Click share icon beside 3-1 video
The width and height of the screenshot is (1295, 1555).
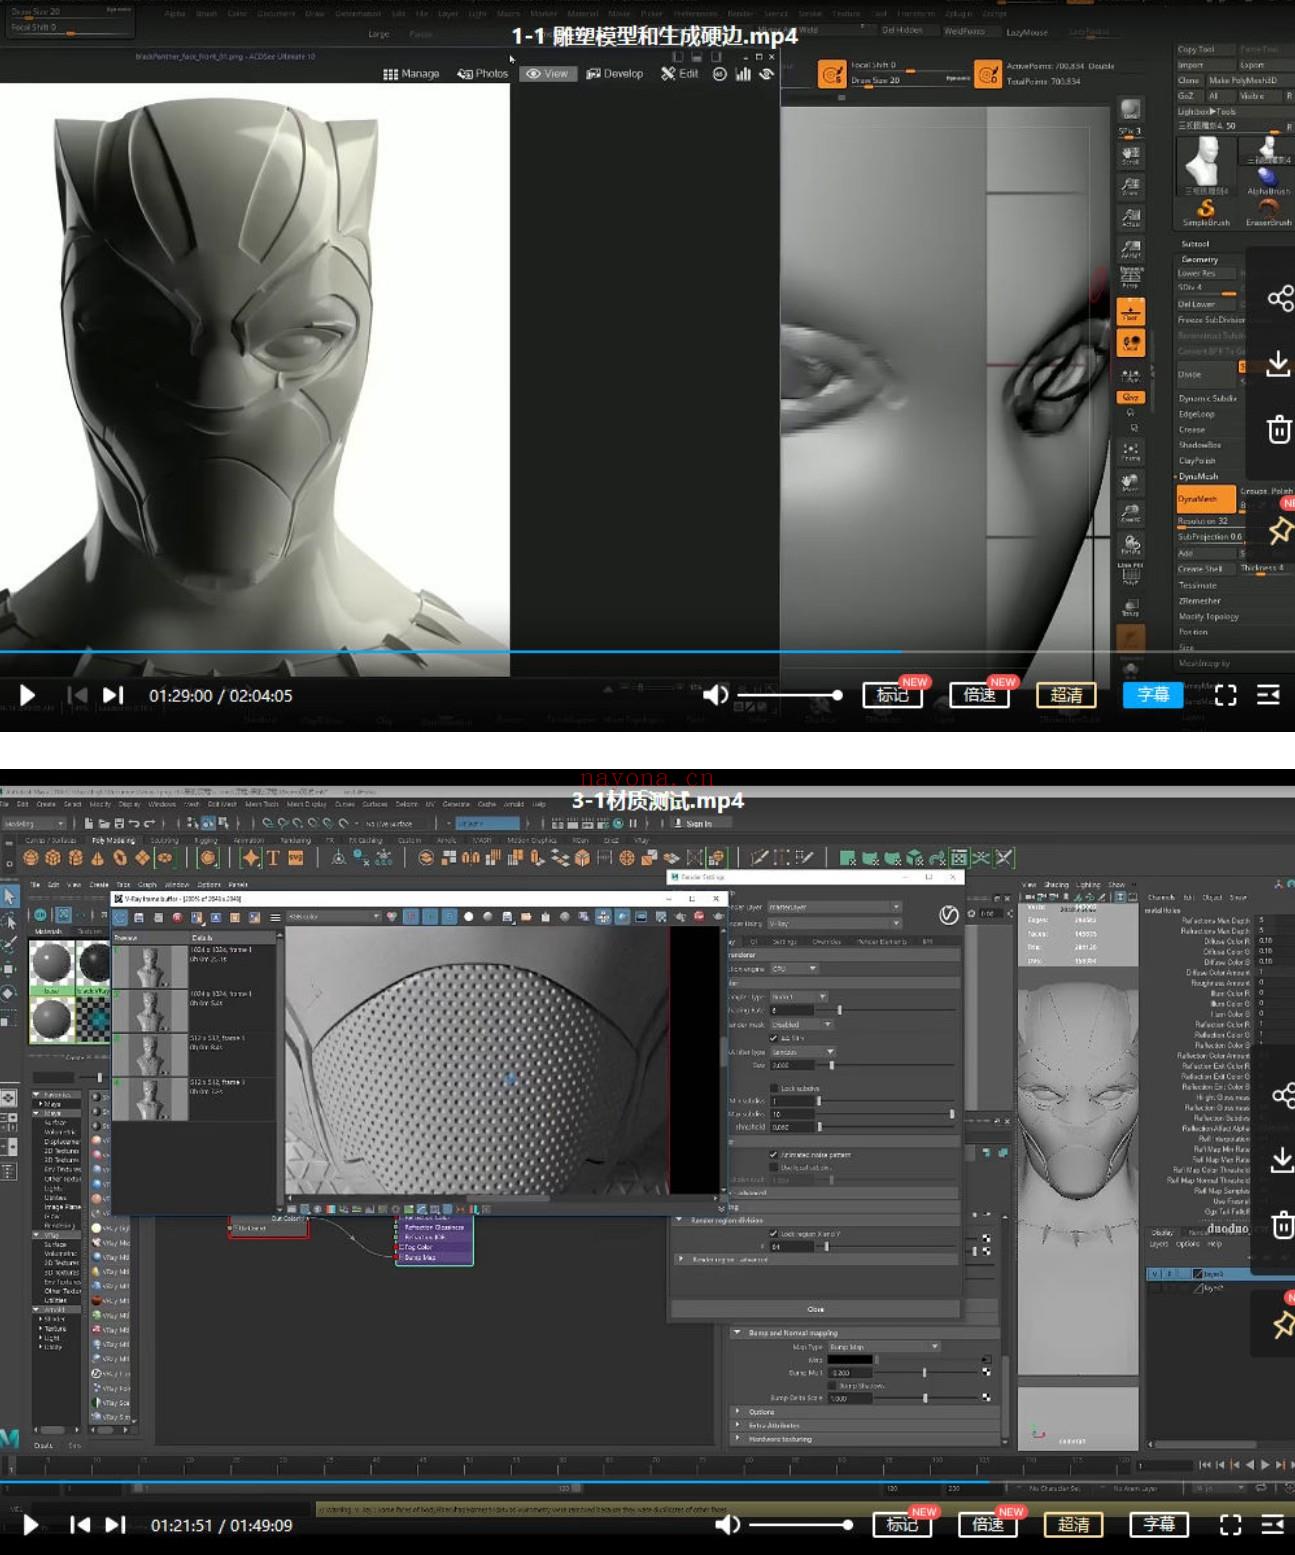pos(1283,1095)
